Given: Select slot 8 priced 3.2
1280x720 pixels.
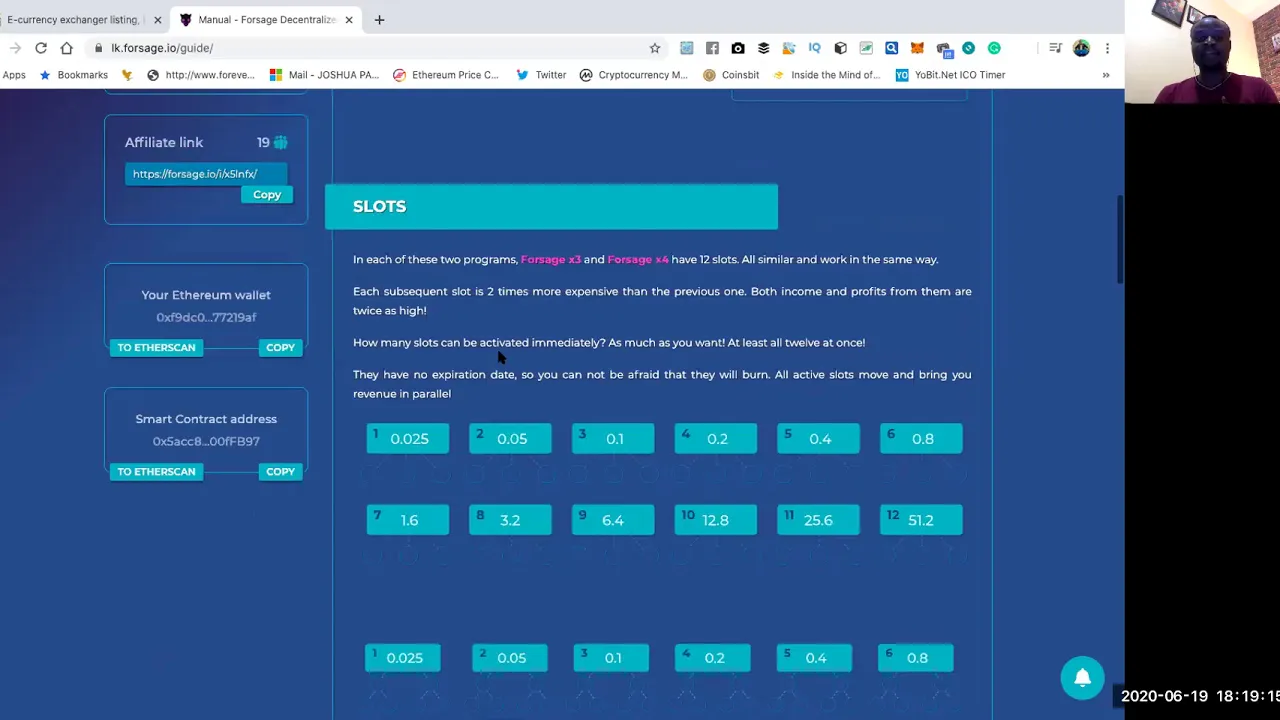Looking at the screenshot, I should (x=510, y=520).
